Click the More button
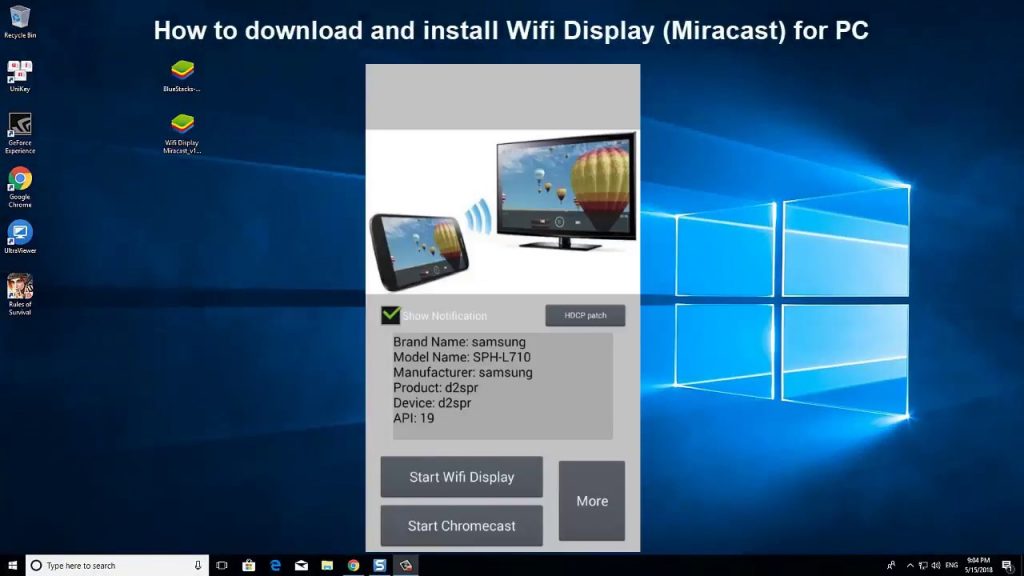1024x576 pixels. pyautogui.click(x=592, y=501)
